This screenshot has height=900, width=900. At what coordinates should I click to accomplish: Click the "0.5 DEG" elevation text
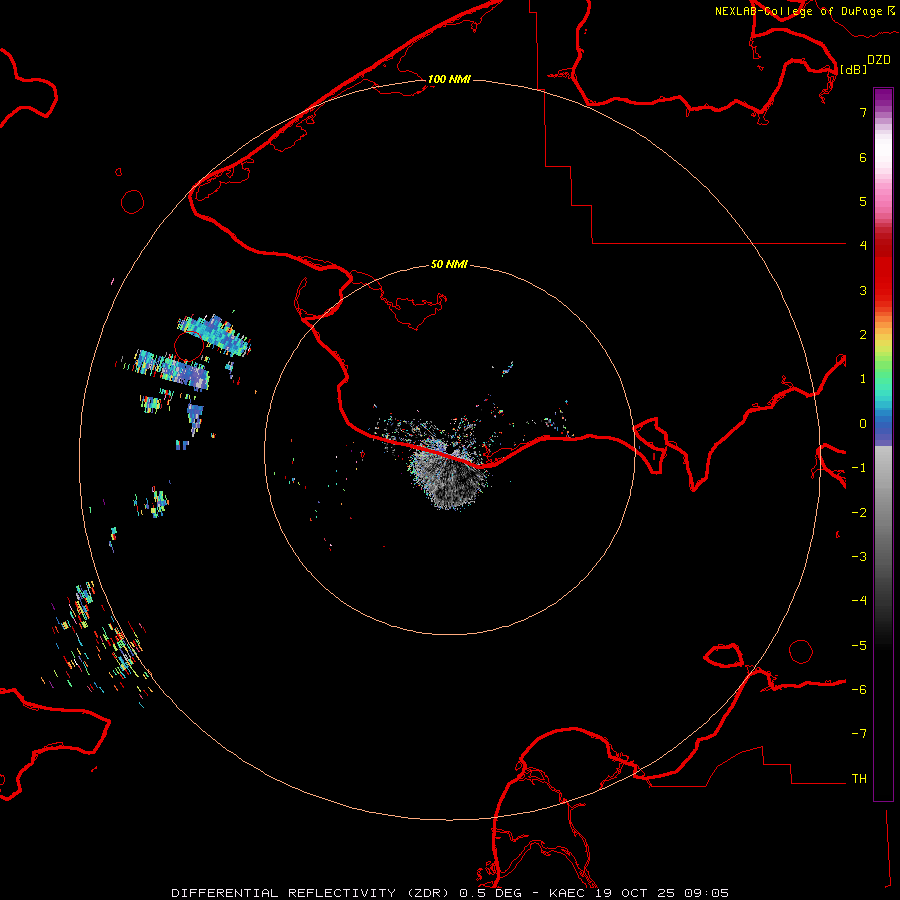point(490,893)
